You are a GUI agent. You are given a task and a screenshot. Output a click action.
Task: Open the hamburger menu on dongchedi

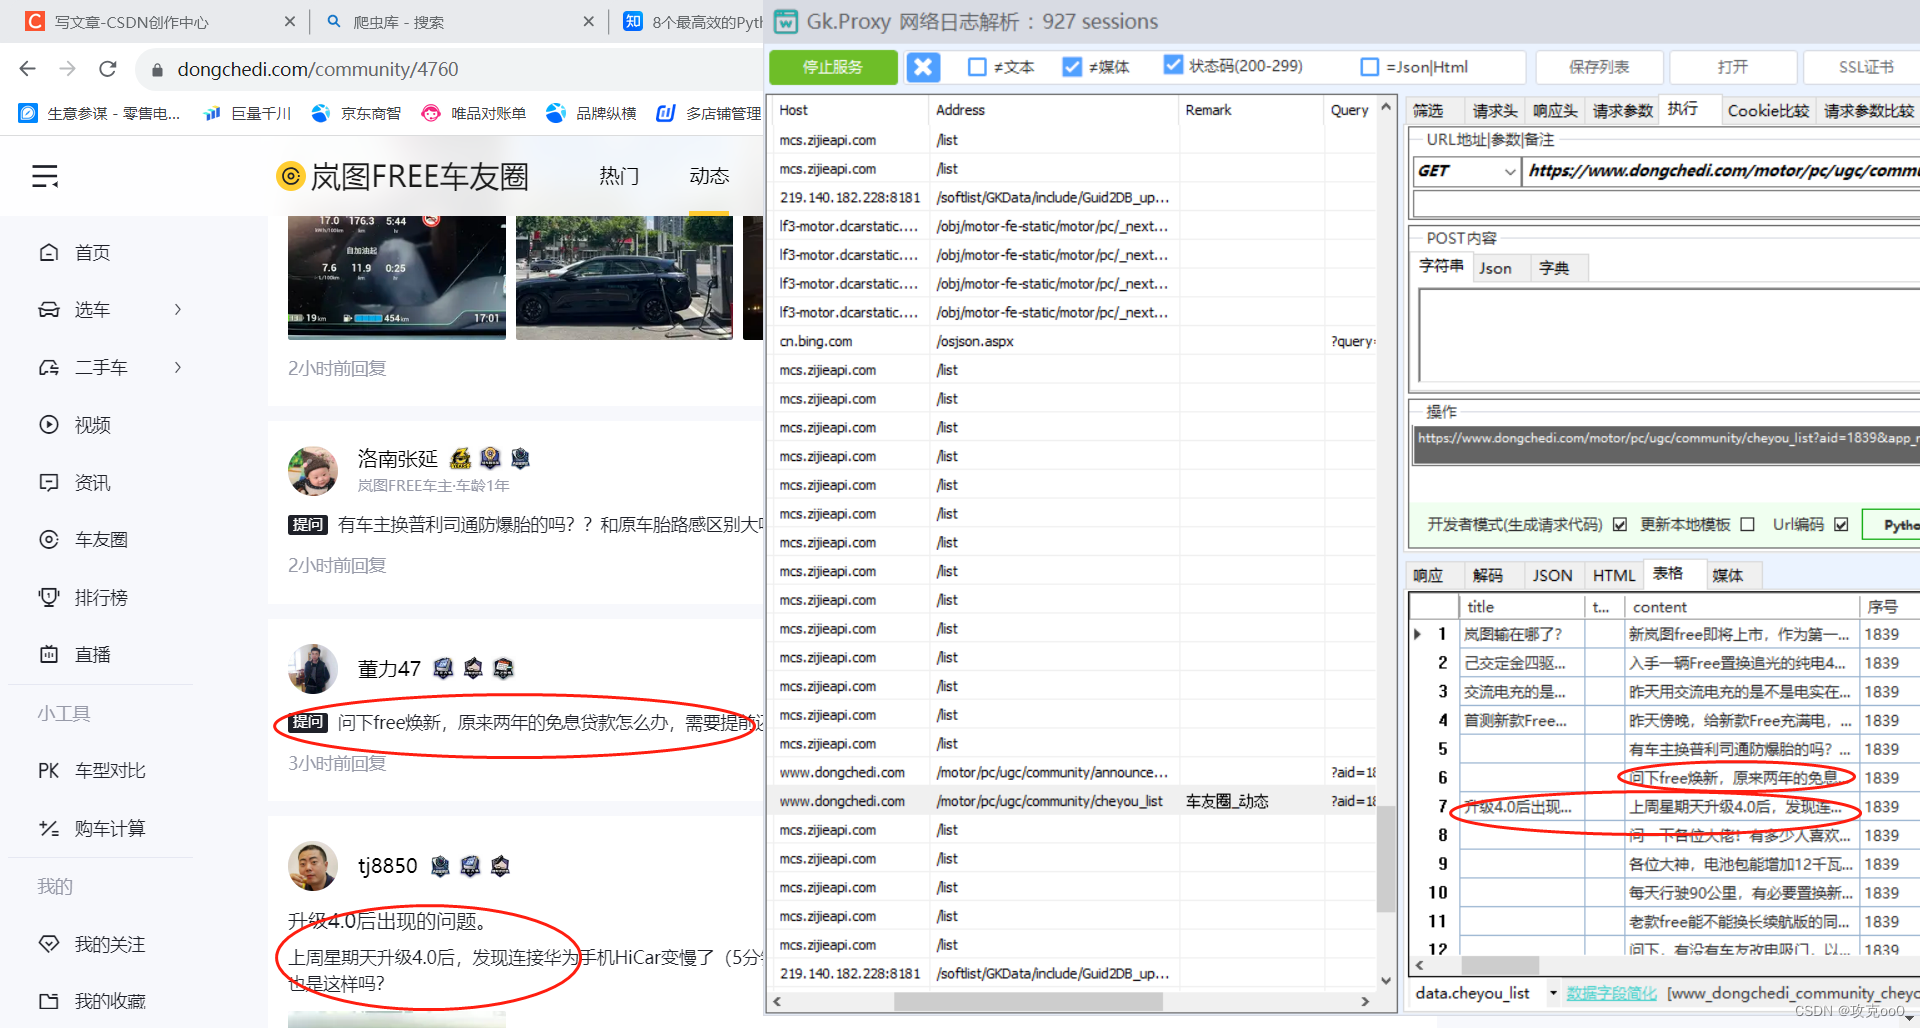click(45, 177)
